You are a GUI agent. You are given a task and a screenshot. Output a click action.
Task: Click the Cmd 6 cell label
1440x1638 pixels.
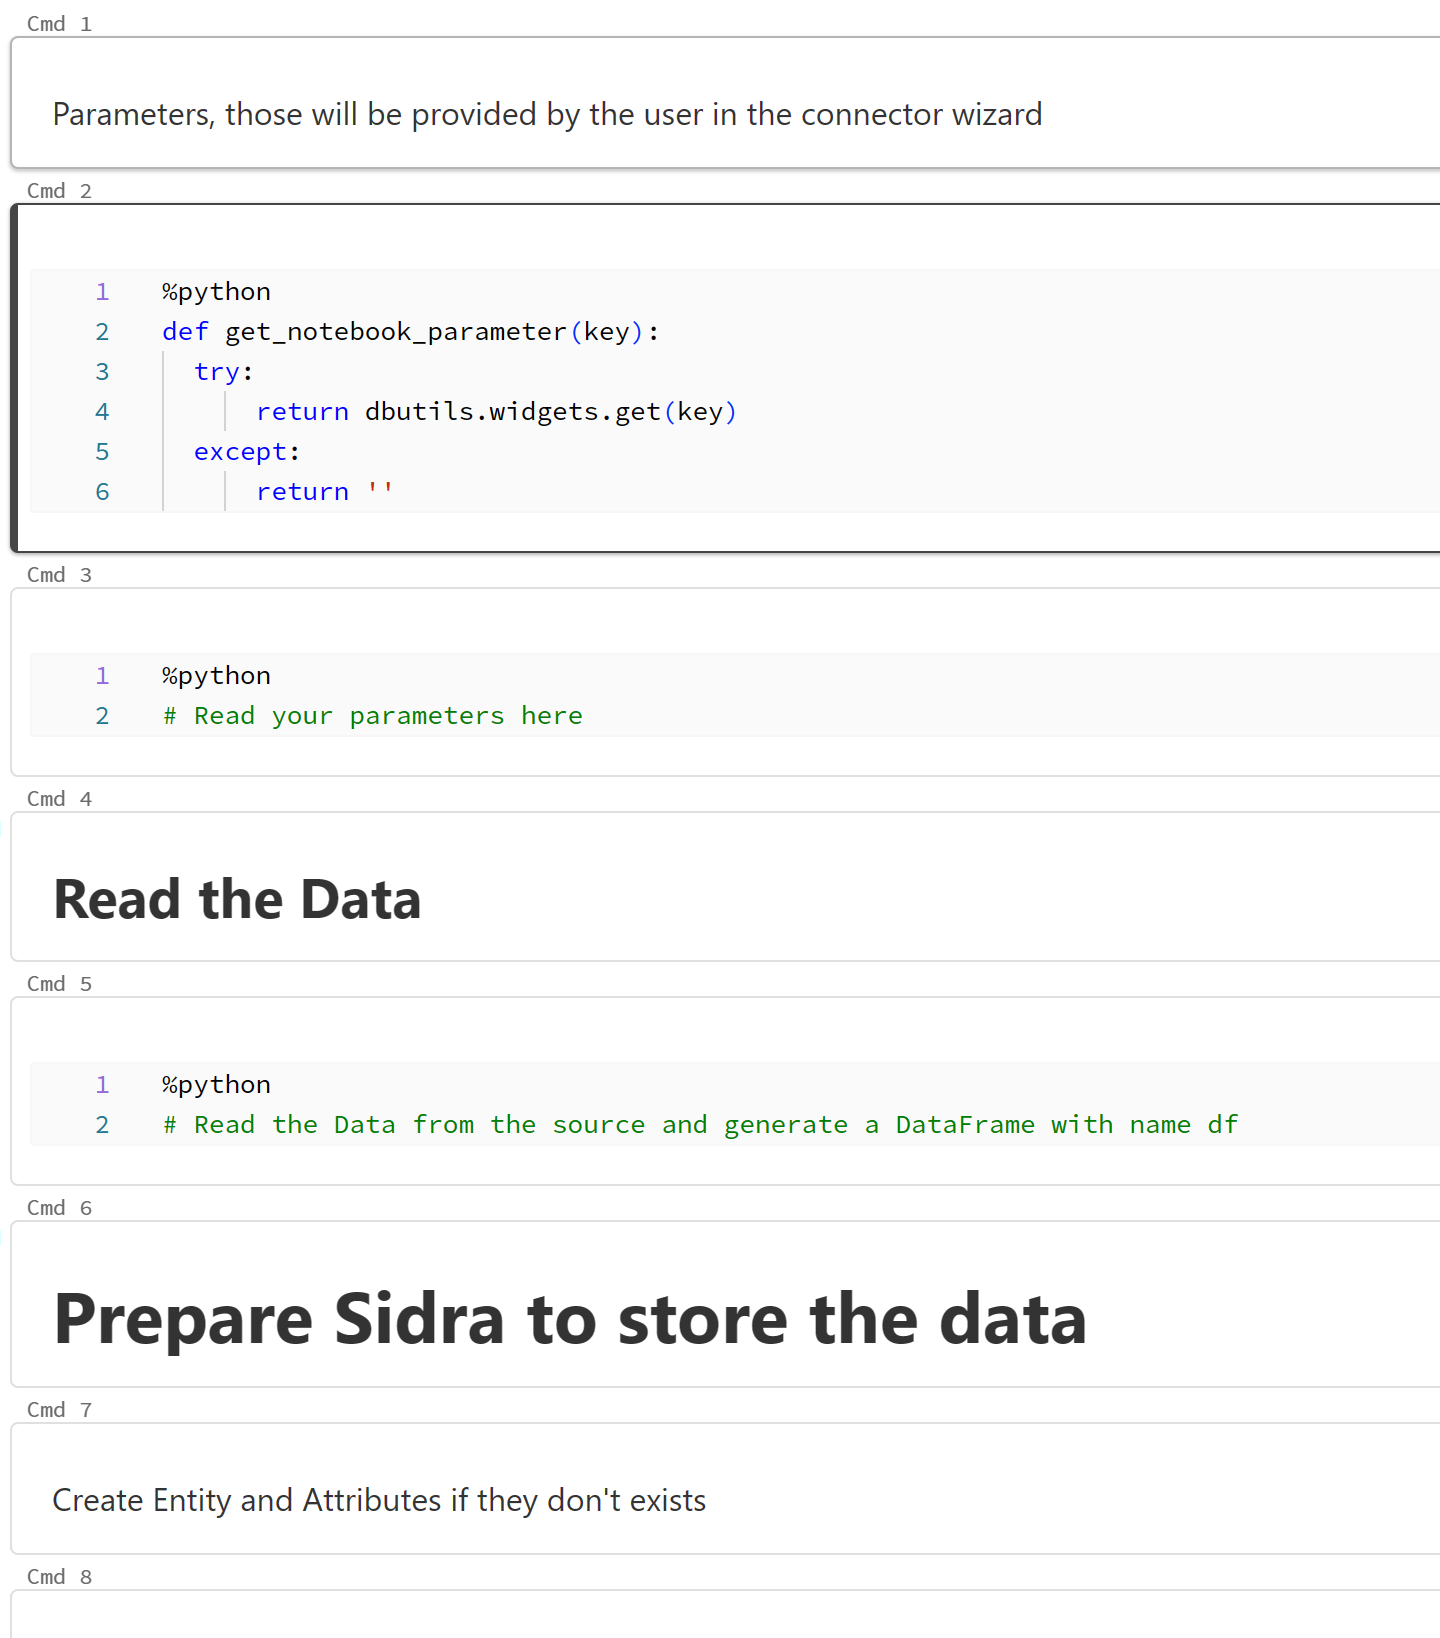pos(59,1208)
